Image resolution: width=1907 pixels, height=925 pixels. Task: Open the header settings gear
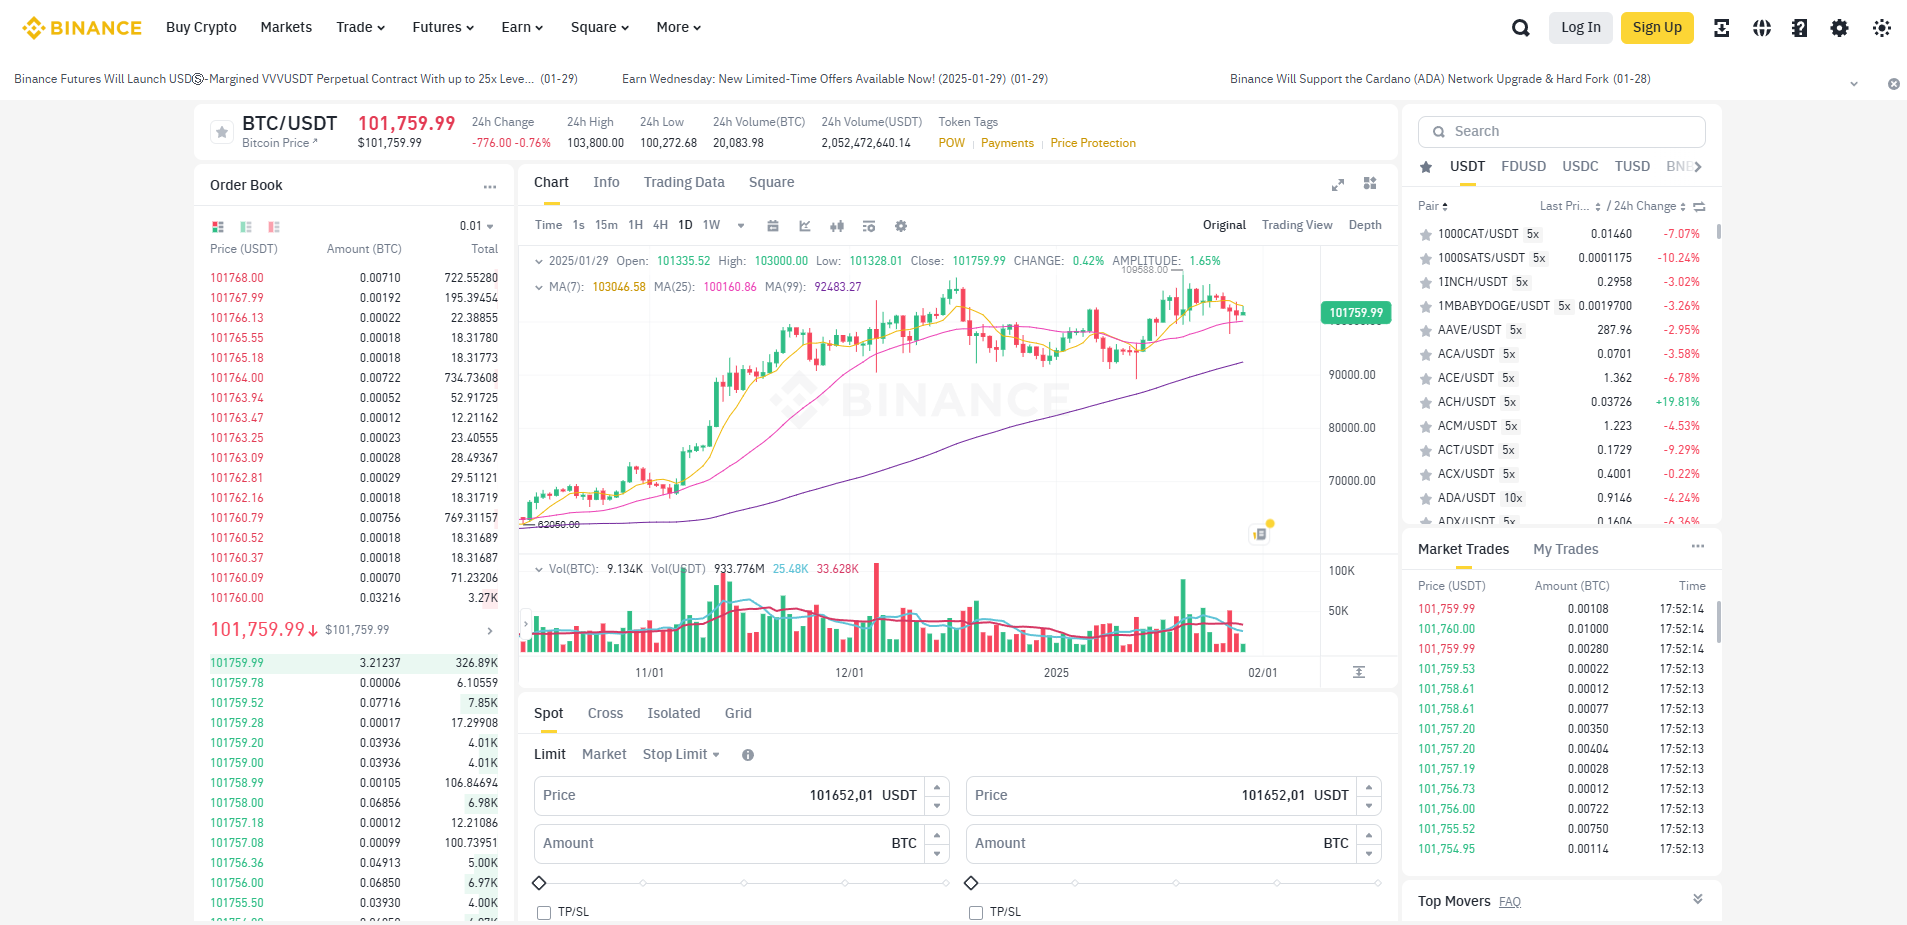tap(1840, 28)
